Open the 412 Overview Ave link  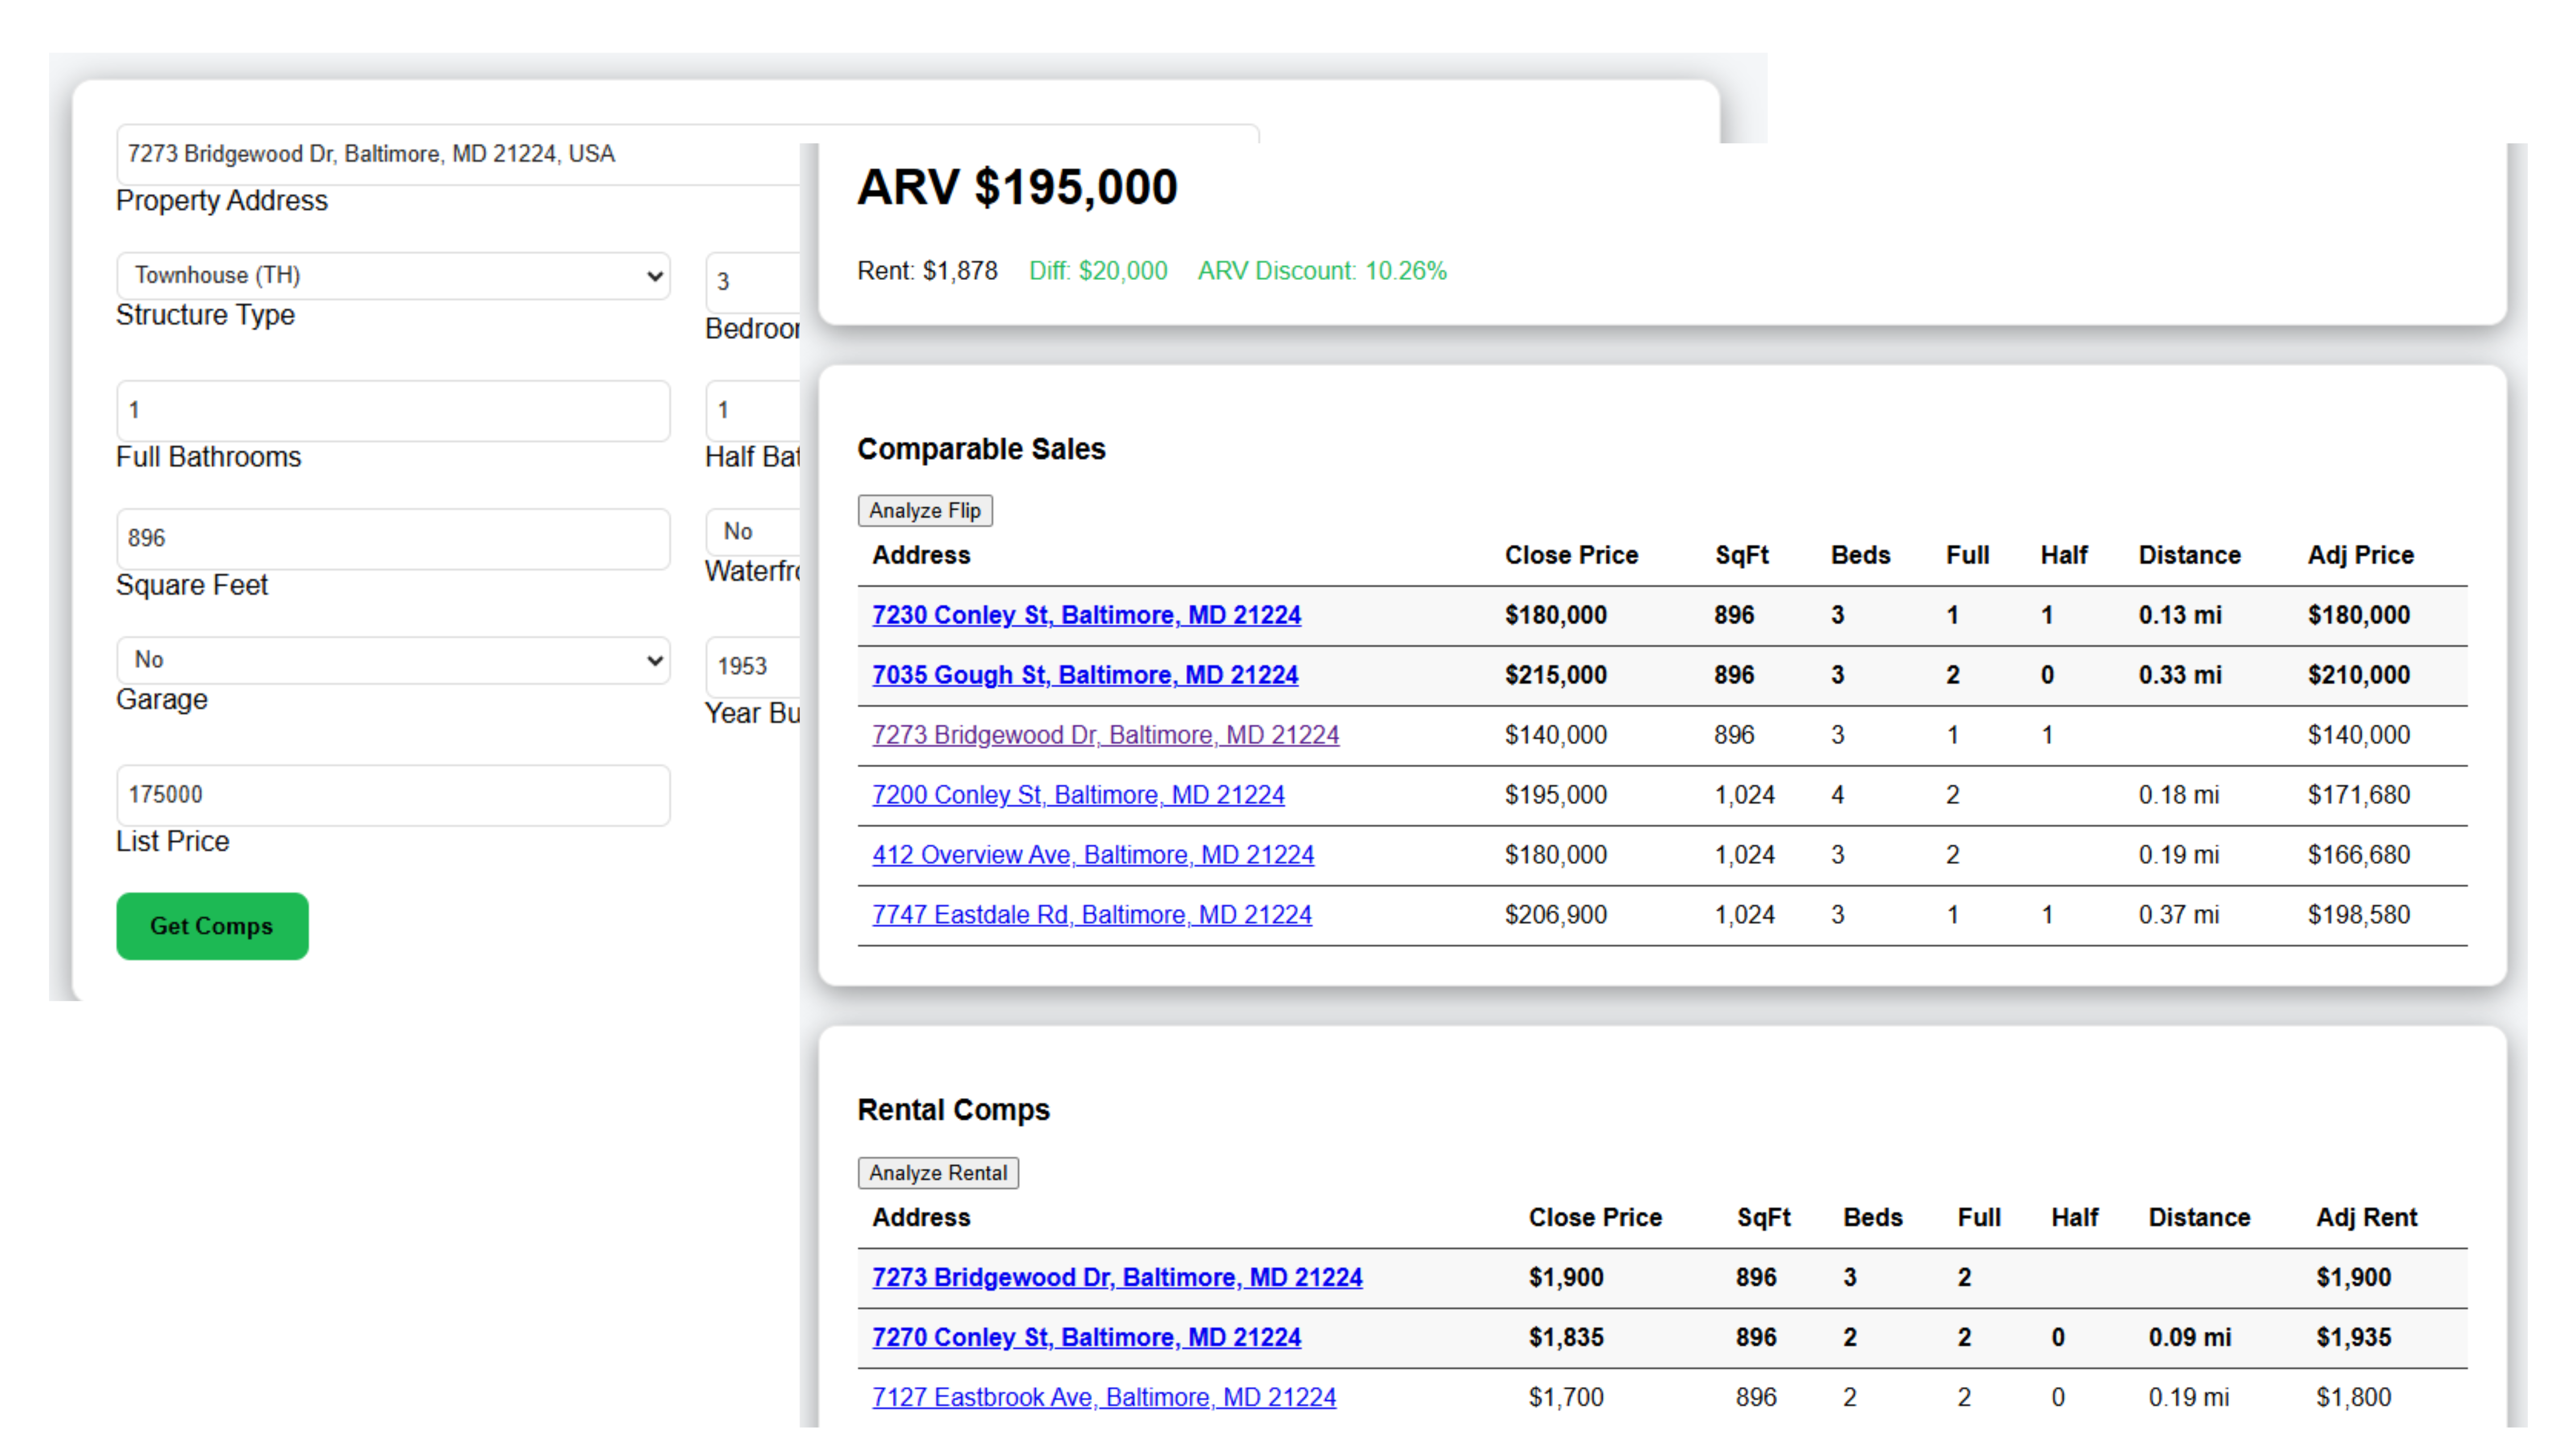click(1093, 855)
